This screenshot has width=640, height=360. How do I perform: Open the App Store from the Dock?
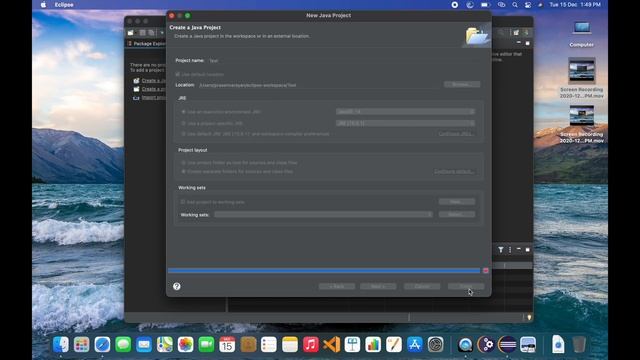(x=415, y=344)
